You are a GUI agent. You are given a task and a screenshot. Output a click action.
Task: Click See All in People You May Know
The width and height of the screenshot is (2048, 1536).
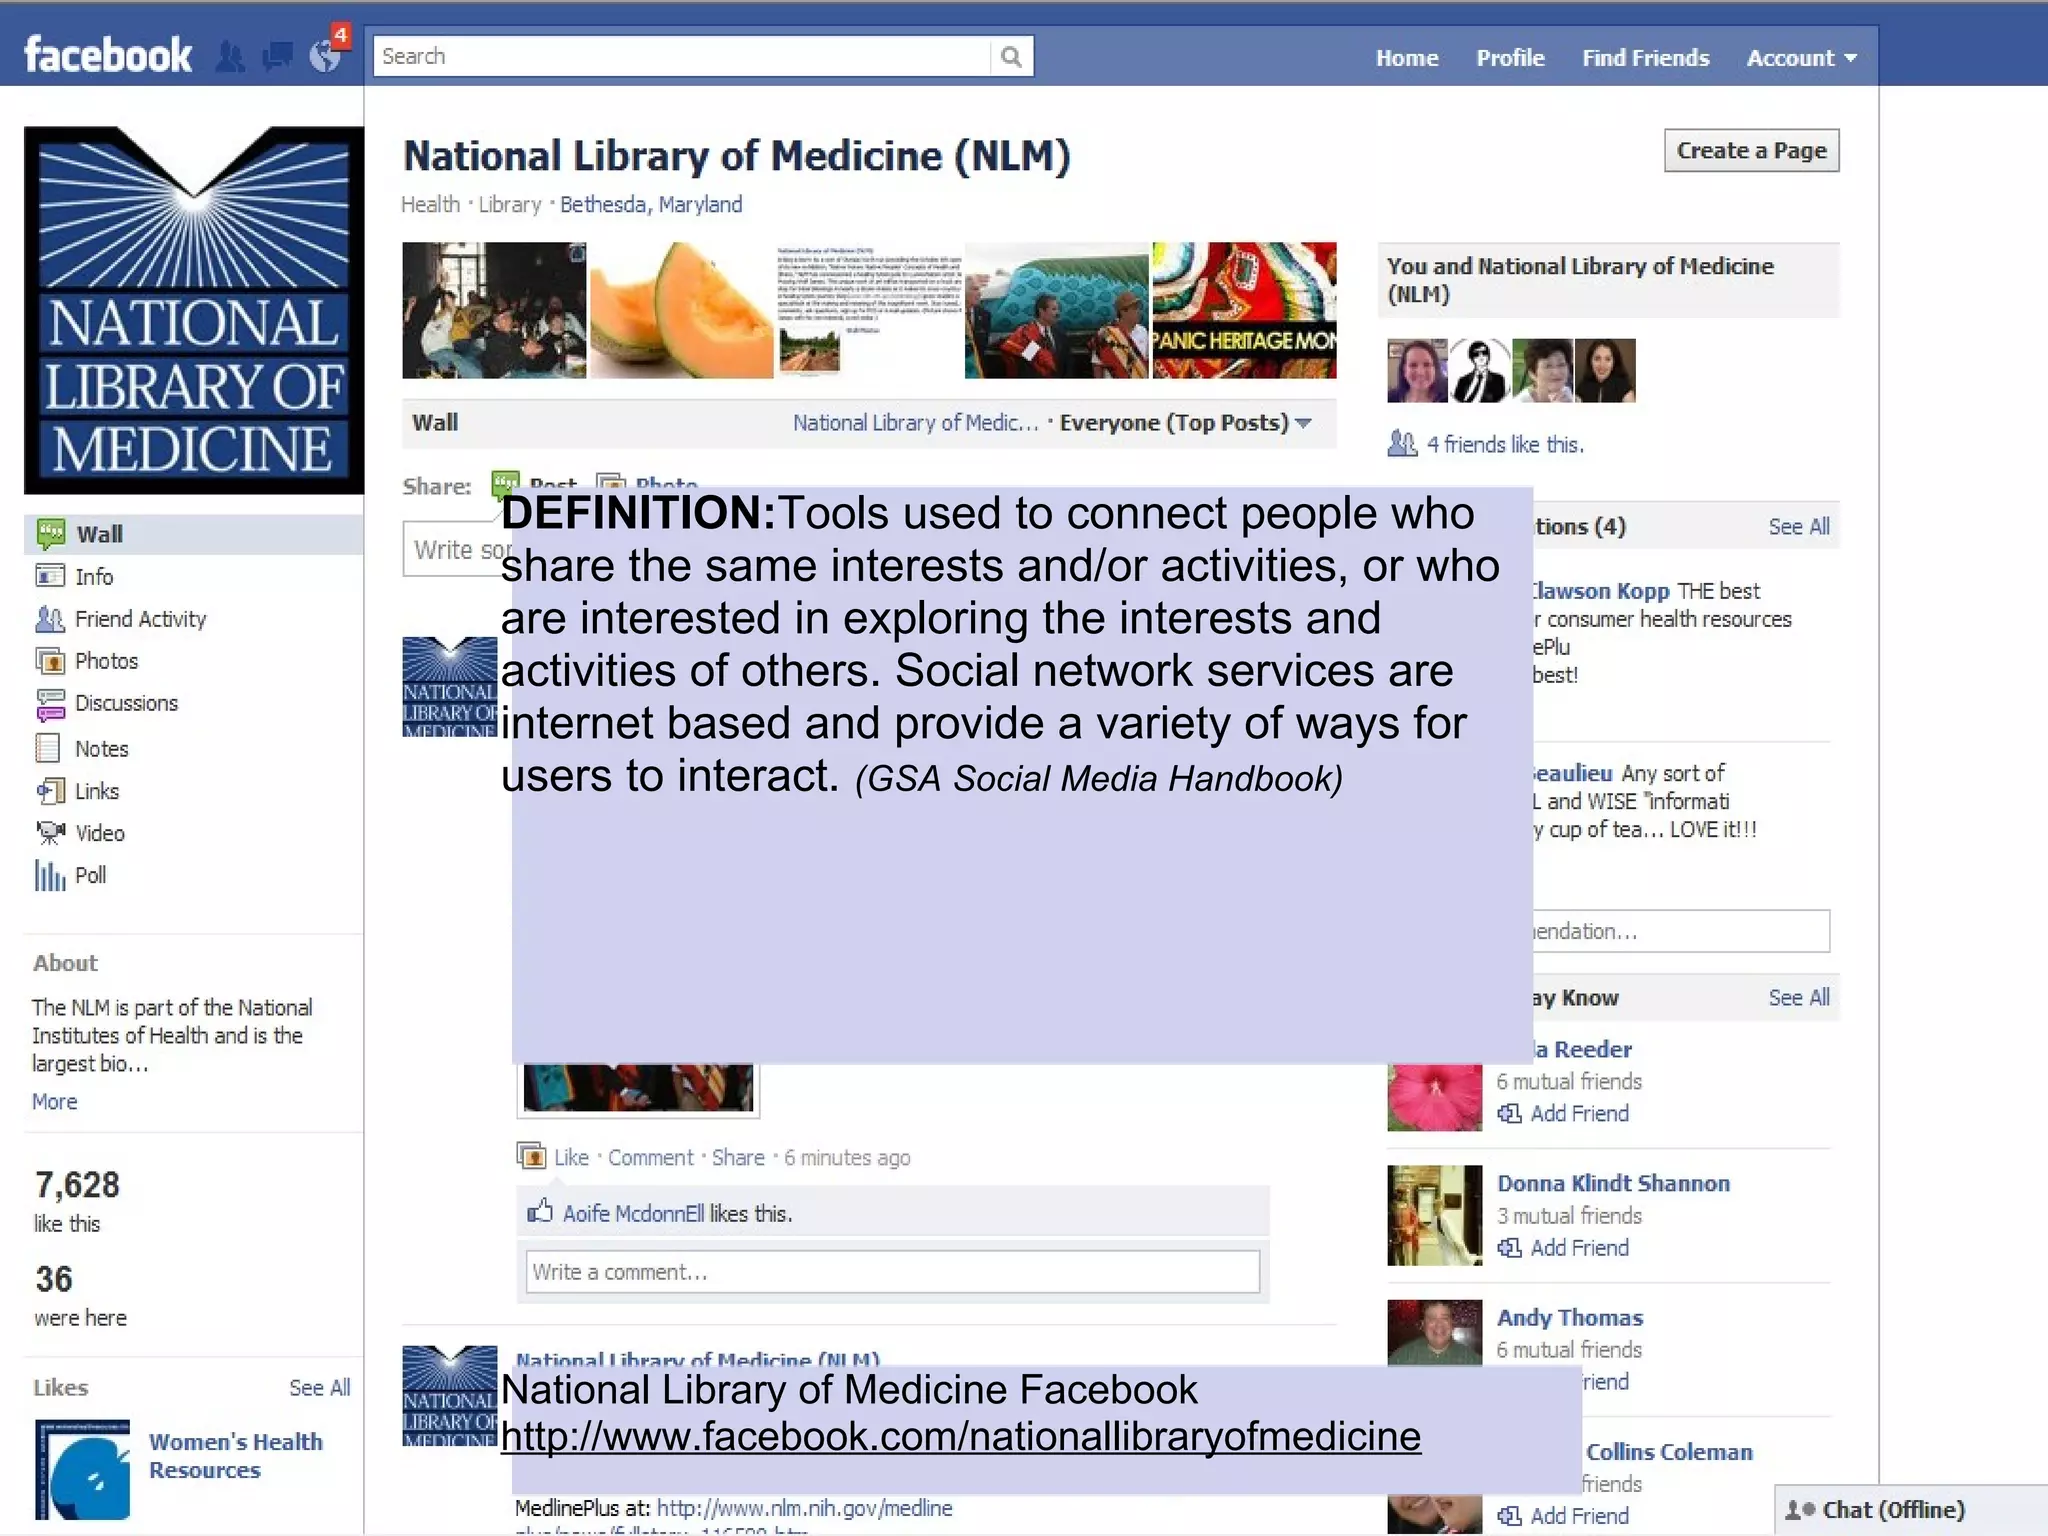pos(1798,997)
